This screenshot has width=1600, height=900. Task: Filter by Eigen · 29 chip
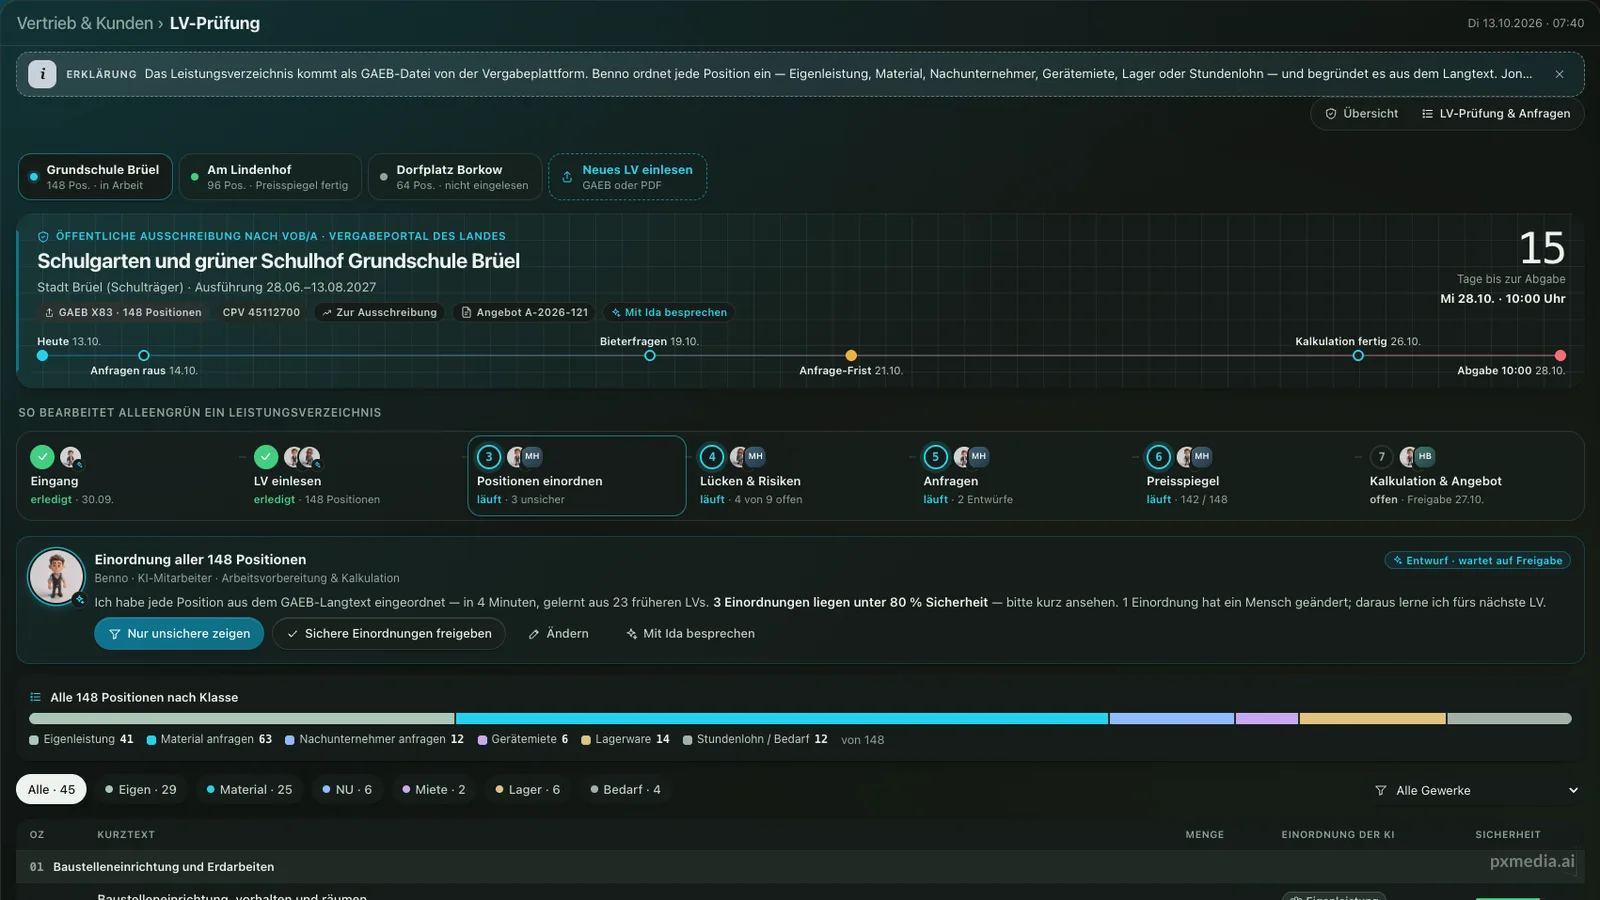pyautogui.click(x=141, y=790)
